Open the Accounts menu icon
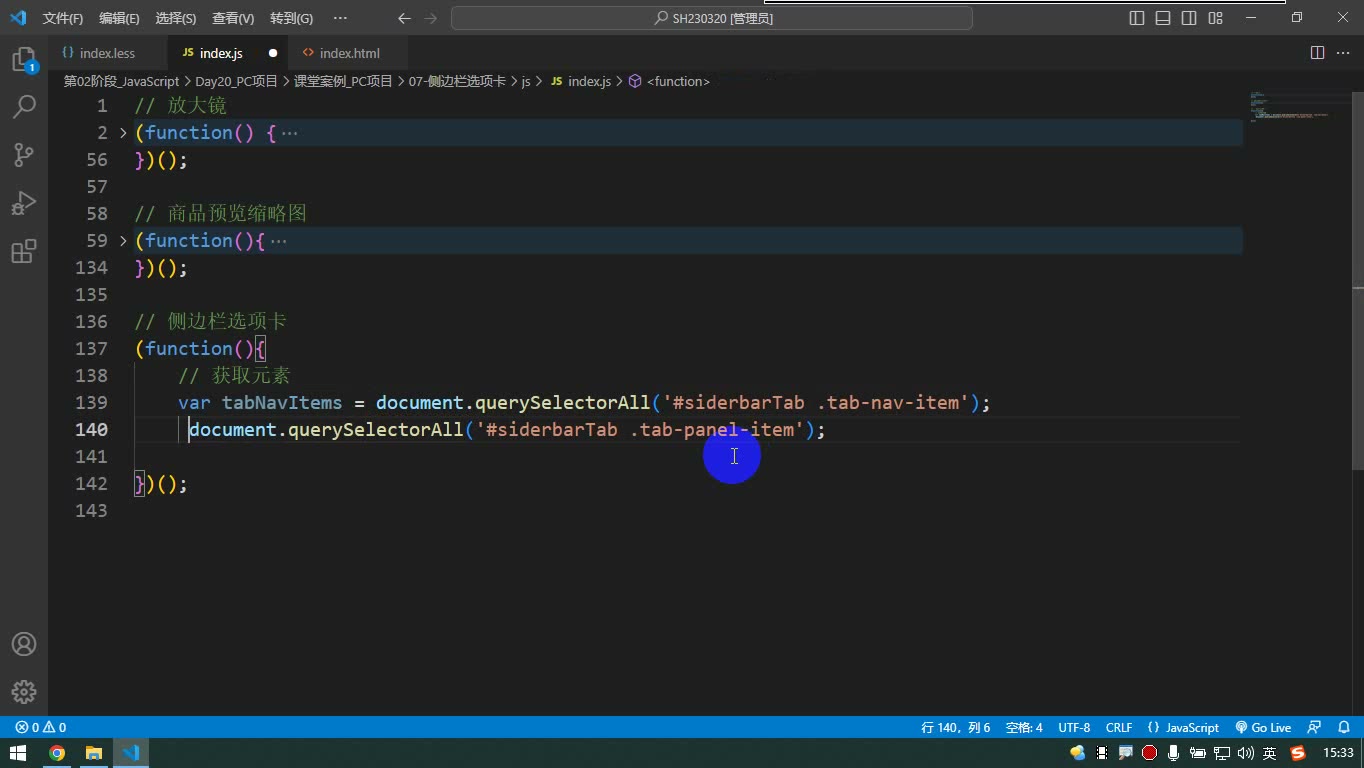This screenshot has width=1364, height=768. coord(24,644)
